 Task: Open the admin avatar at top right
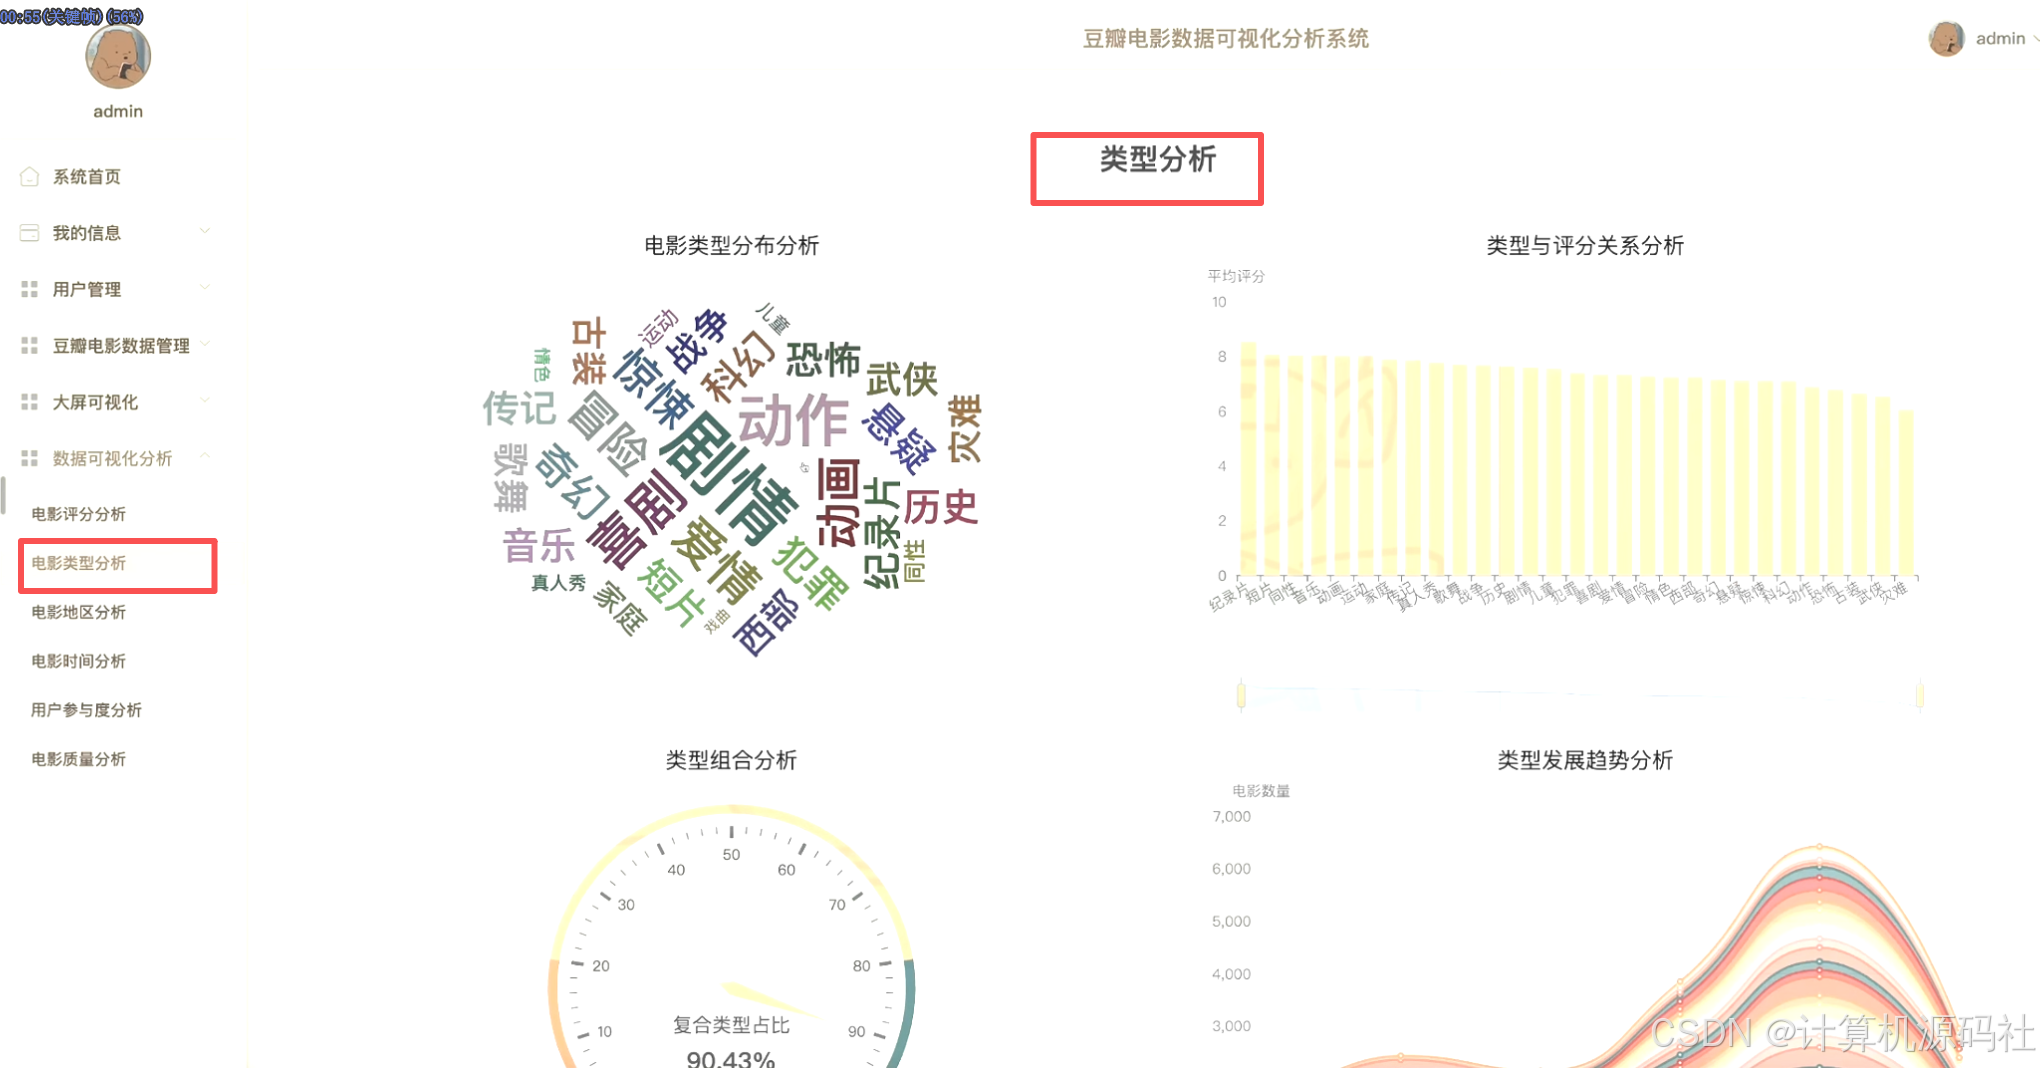(x=1948, y=39)
